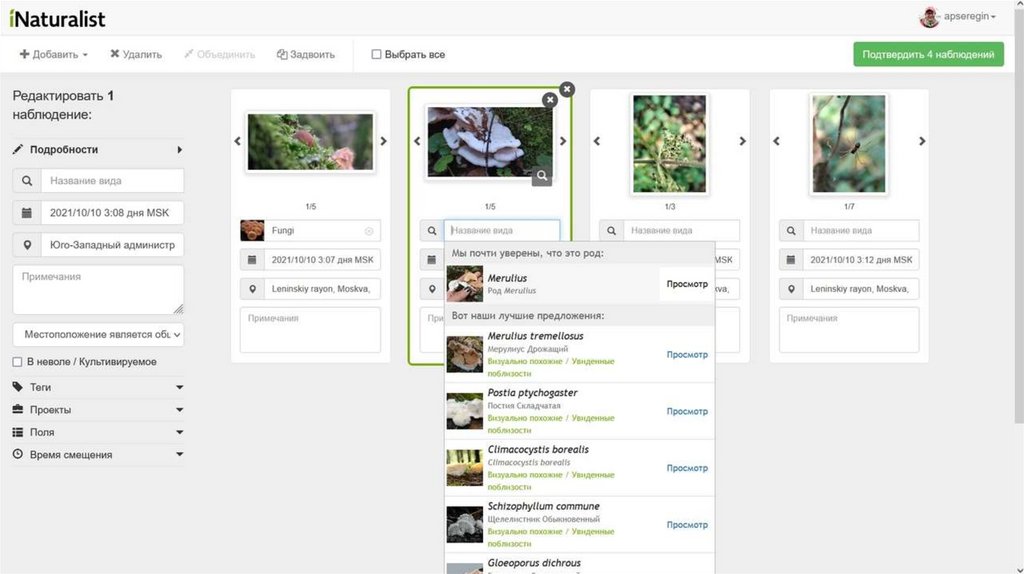Click the Объединить toolbar item
Image resolution: width=1024 pixels, height=574 pixels.
point(219,54)
